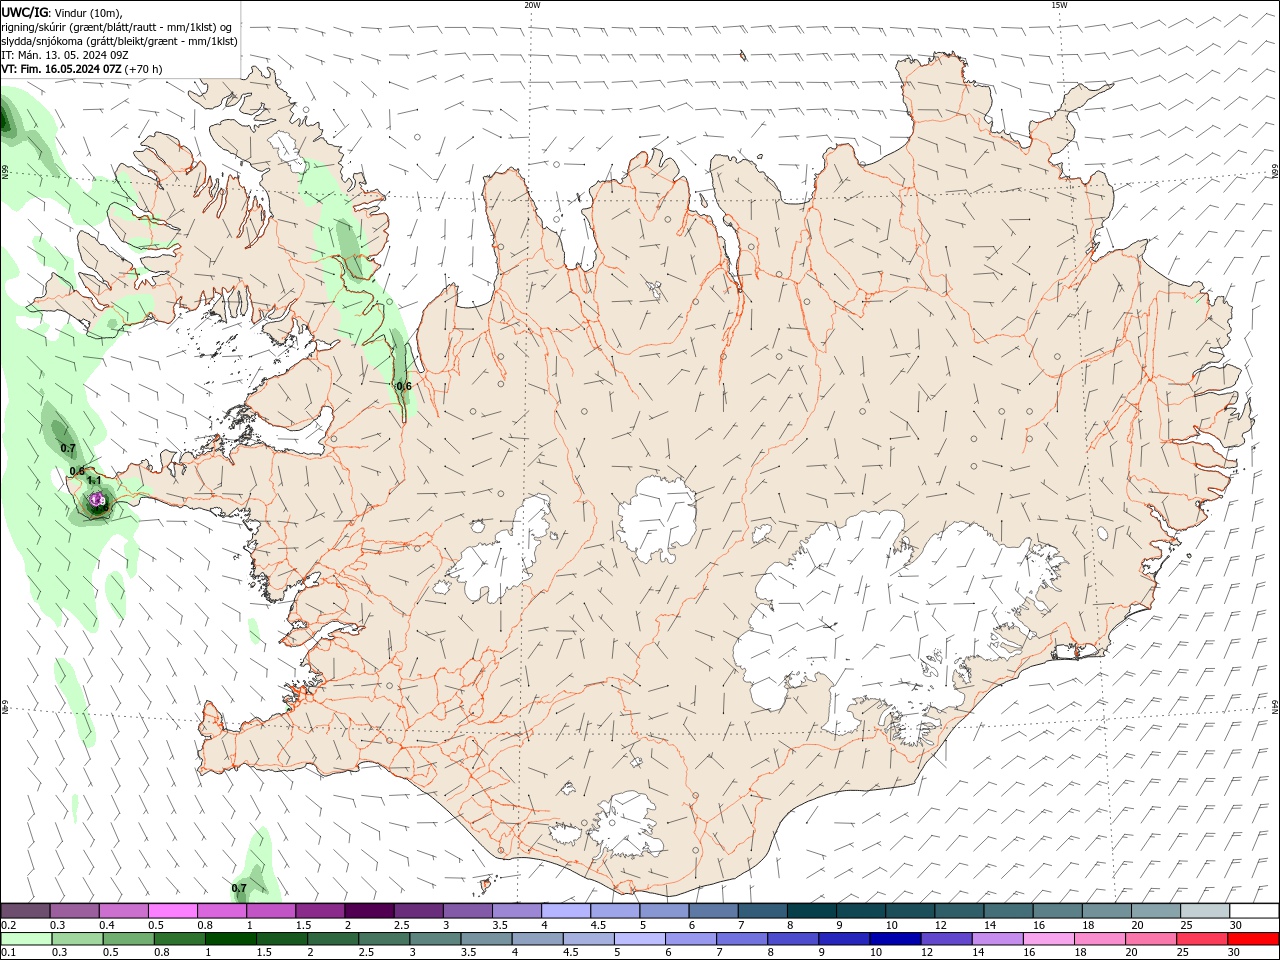Click the "1.1" precipitation value off the west coast
Screen dimensions: 1280x960
pos(94,481)
